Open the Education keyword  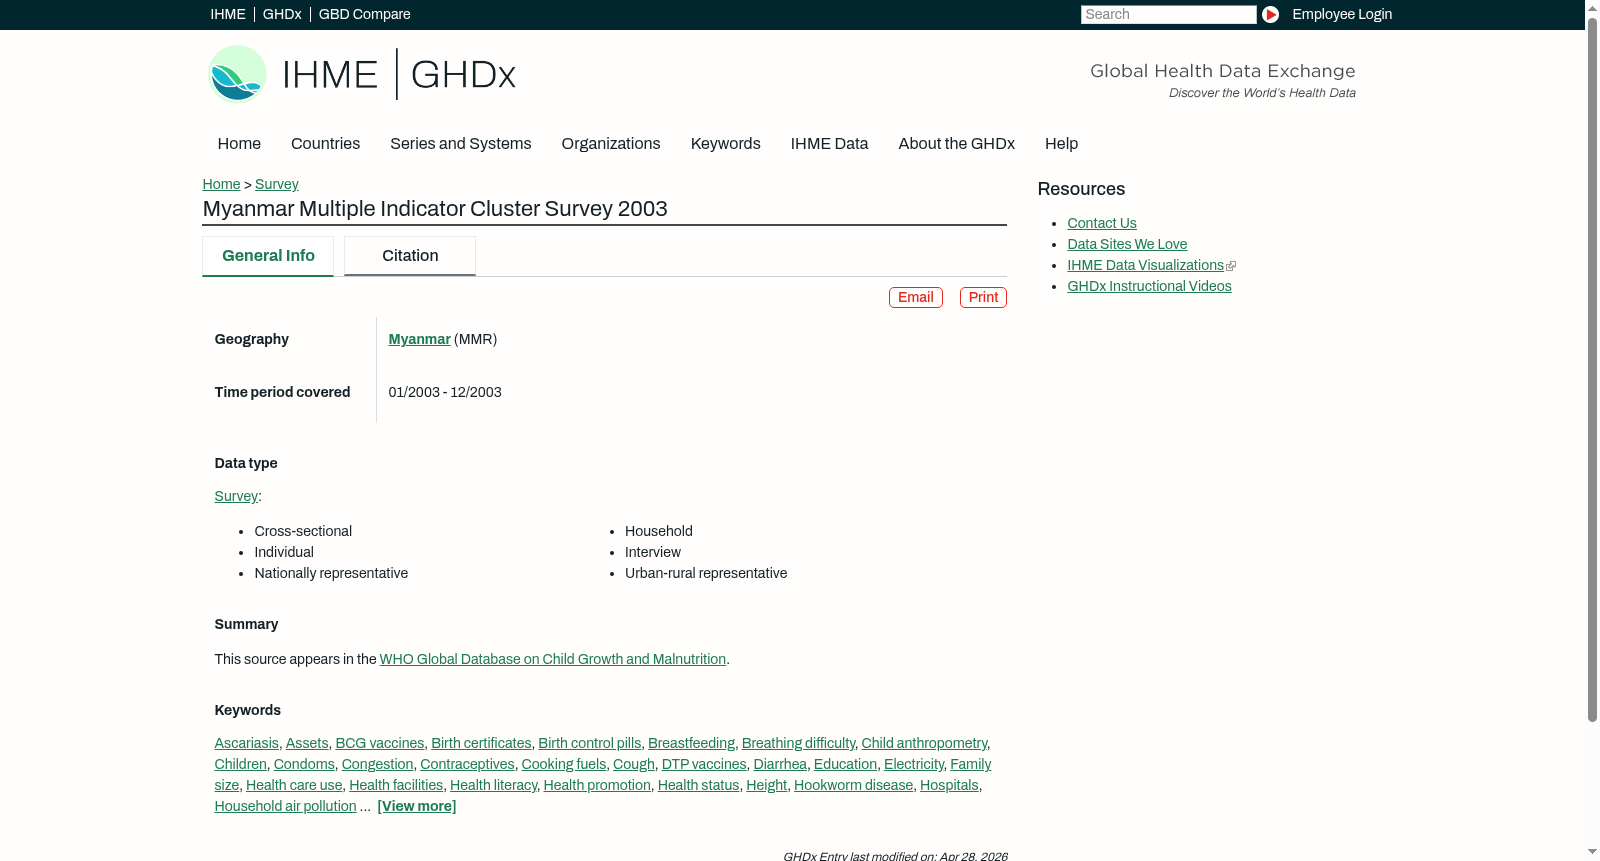[x=845, y=764]
